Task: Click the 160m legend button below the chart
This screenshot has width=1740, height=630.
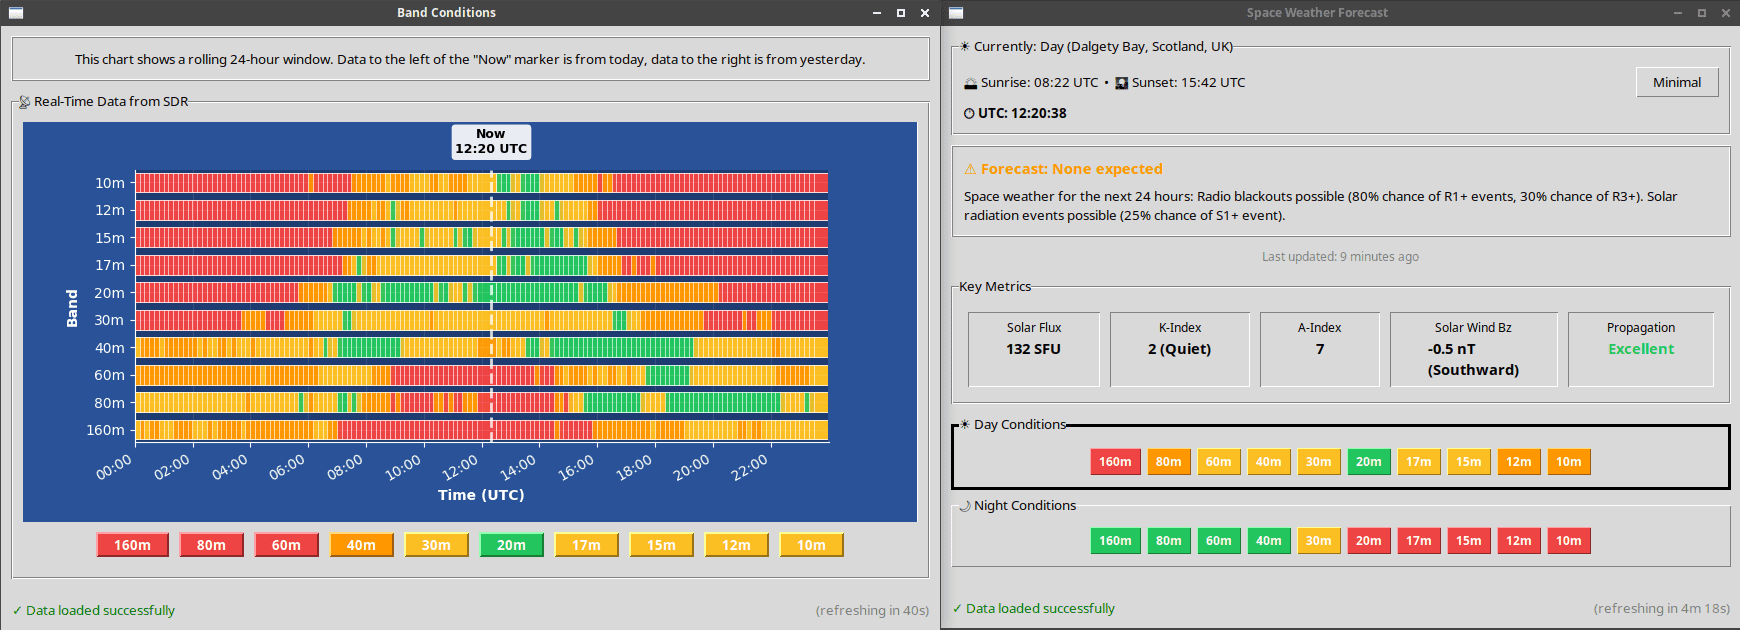Action: coord(132,545)
